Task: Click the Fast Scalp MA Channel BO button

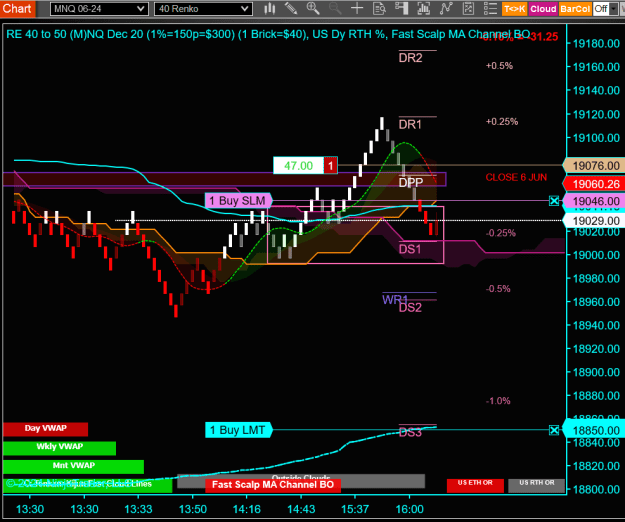Action: [x=273, y=485]
